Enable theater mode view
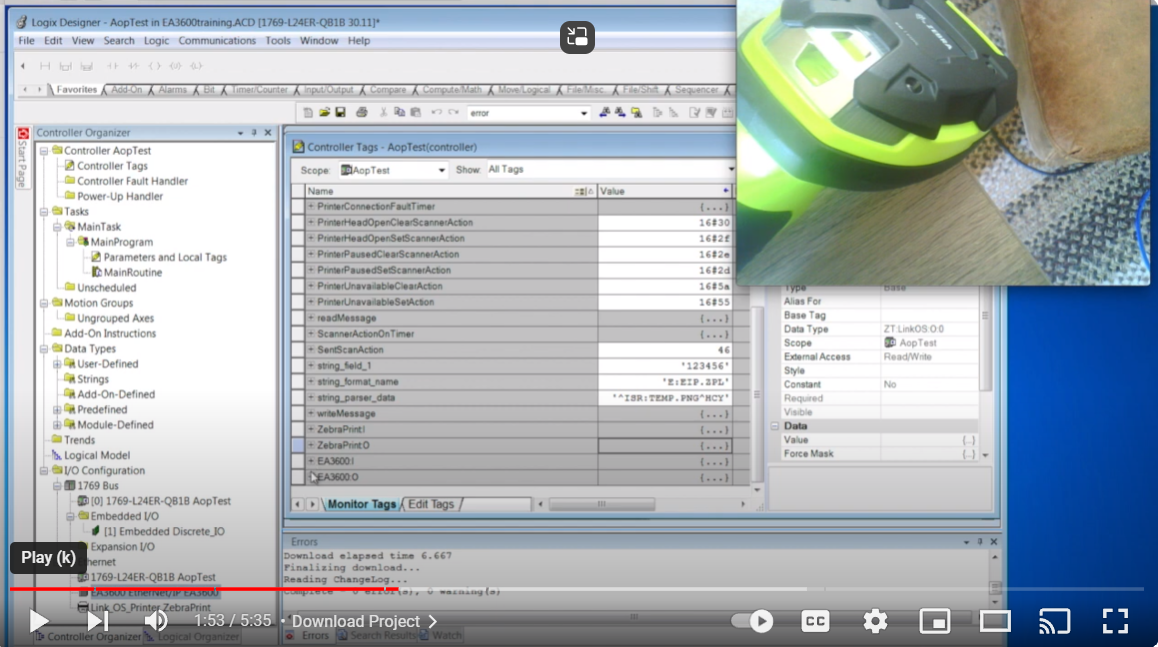Viewport: 1158px width, 647px height. 995,621
